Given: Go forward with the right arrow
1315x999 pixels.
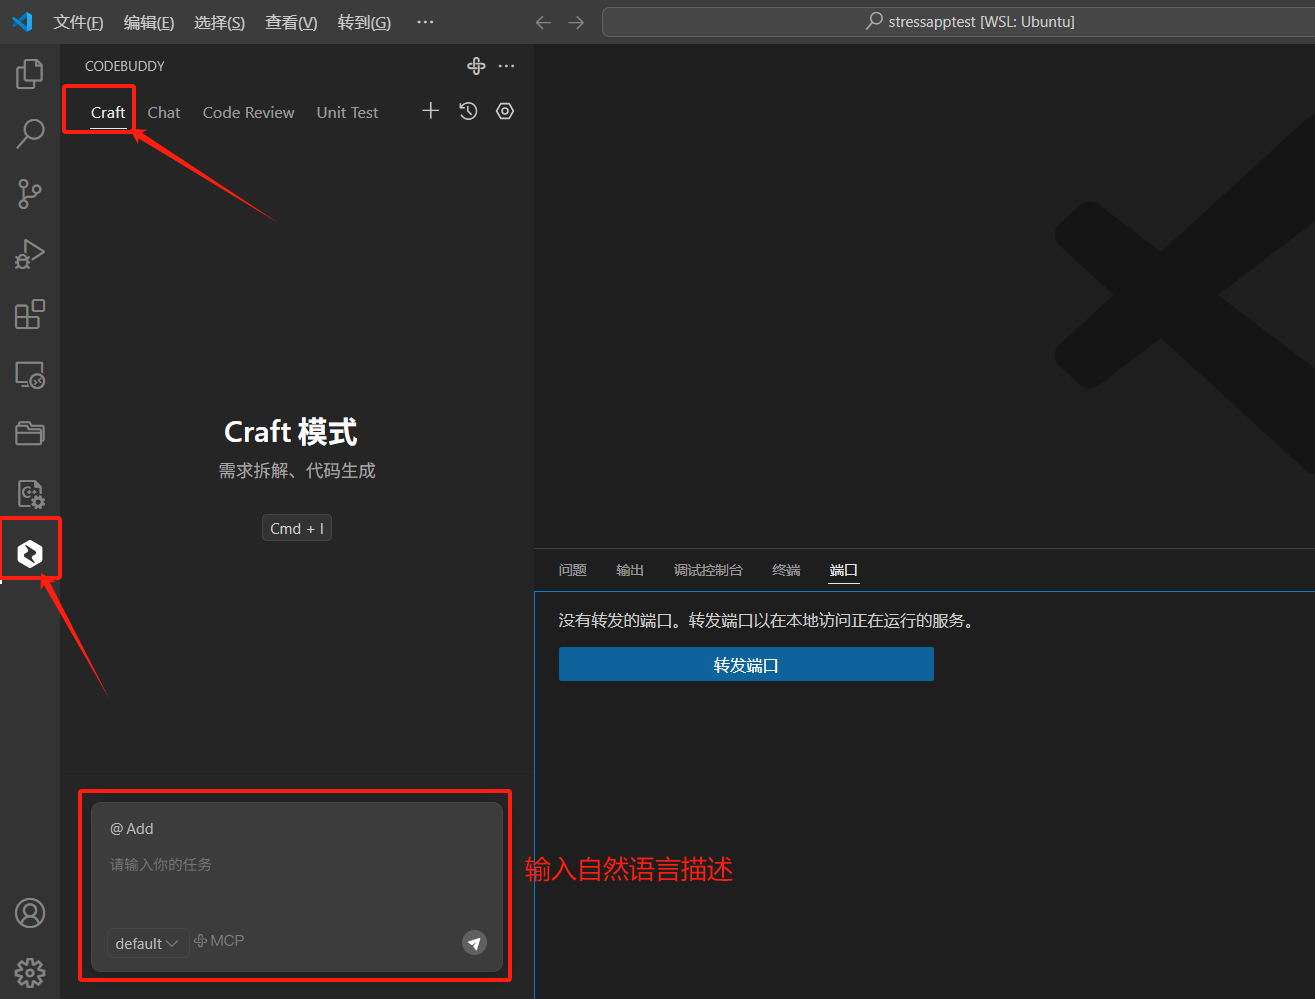Looking at the screenshot, I should coord(576,22).
